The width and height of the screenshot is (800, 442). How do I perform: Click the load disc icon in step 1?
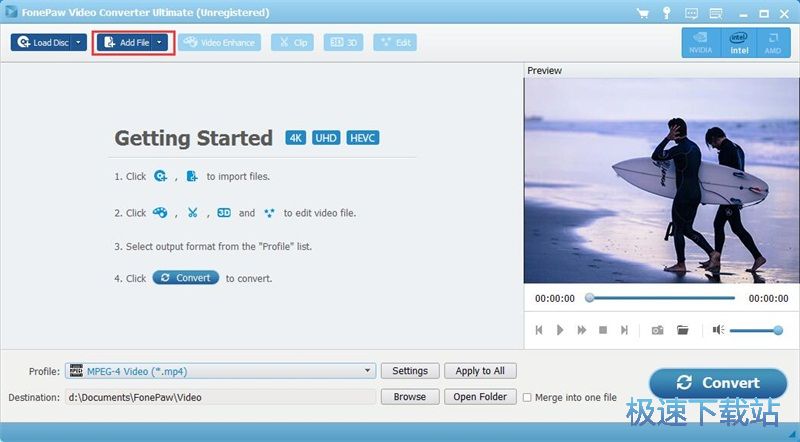[161, 176]
